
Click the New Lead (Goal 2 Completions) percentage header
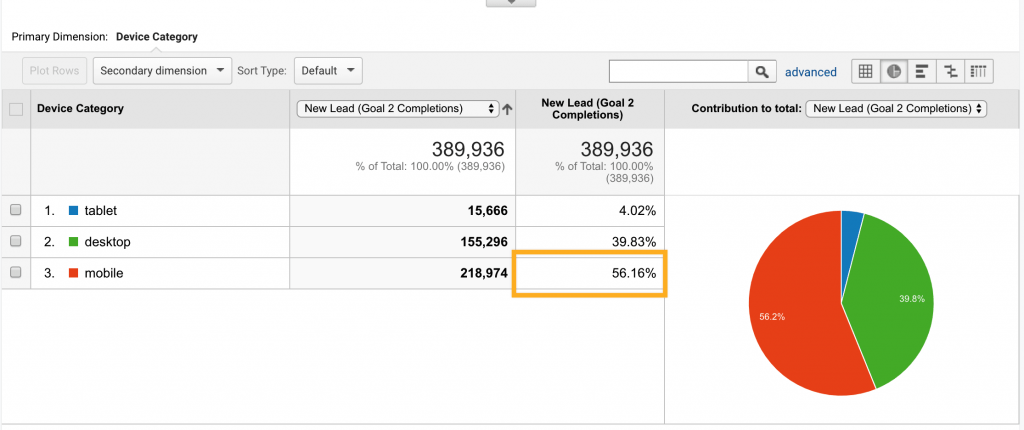coord(590,108)
